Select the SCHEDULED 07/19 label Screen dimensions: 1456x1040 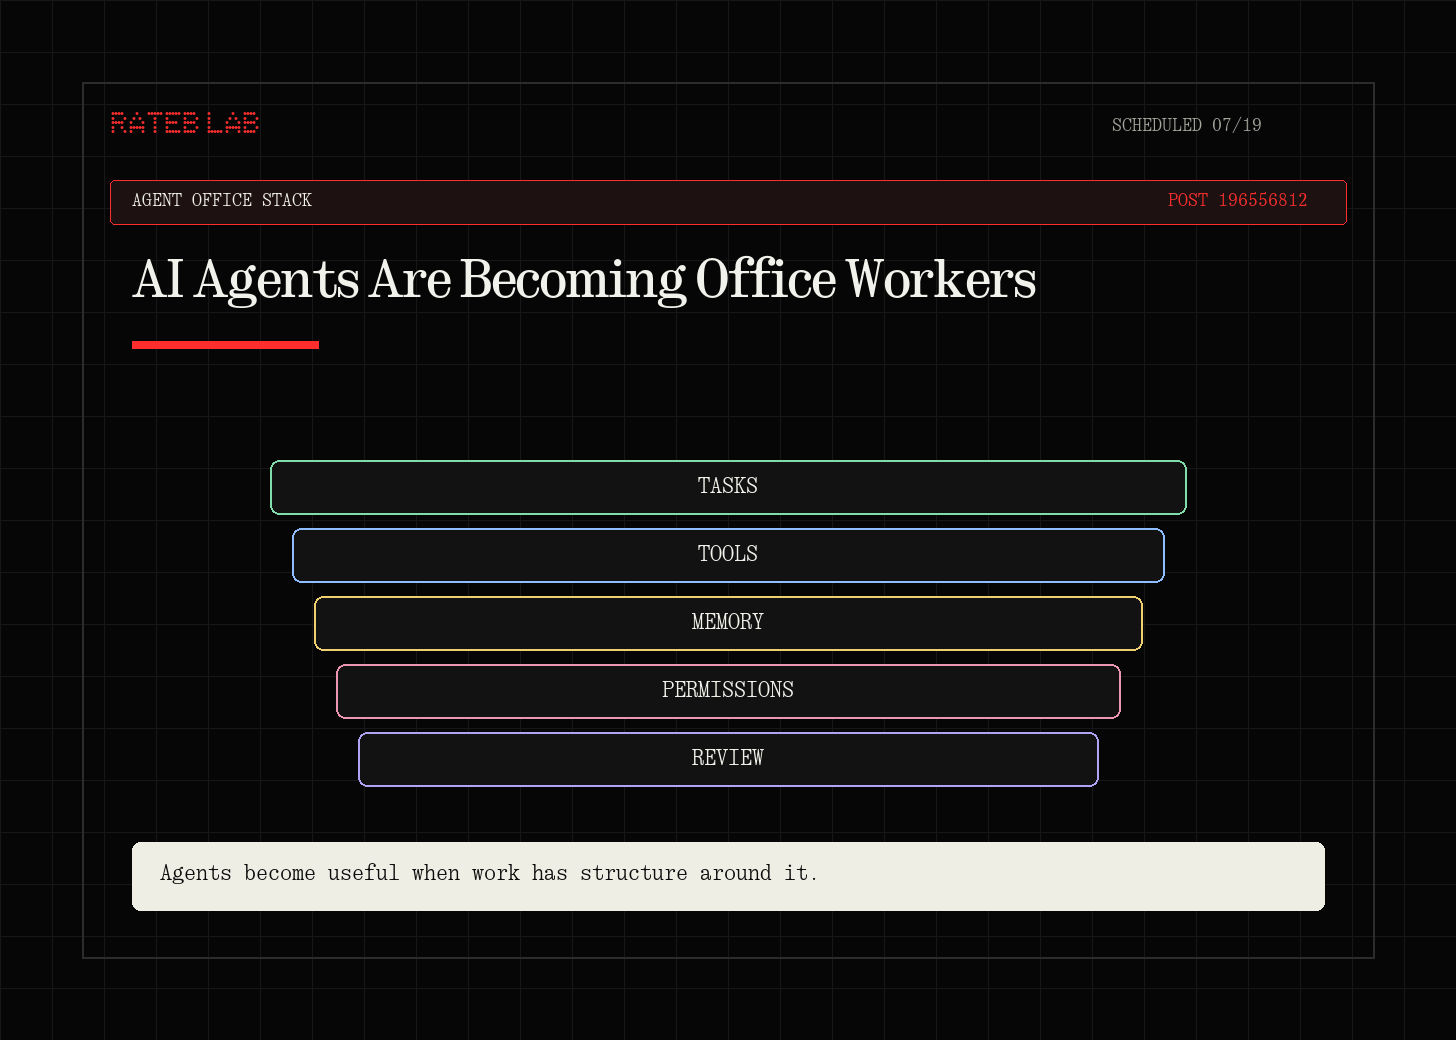click(x=1186, y=125)
